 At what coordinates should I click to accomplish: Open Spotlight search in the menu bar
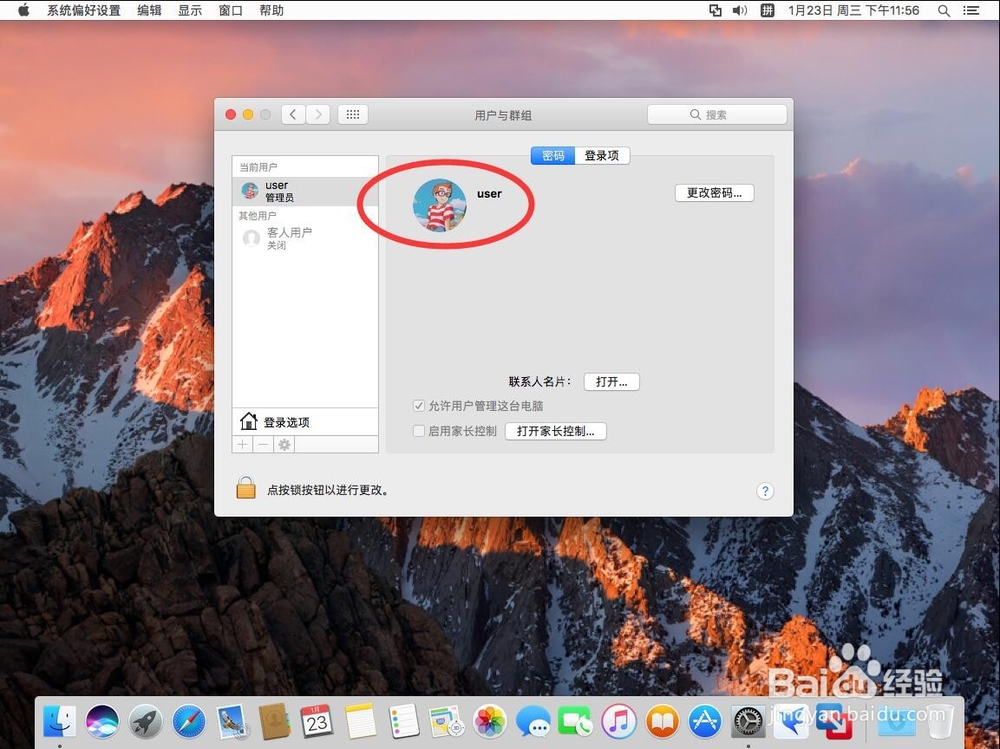[943, 10]
